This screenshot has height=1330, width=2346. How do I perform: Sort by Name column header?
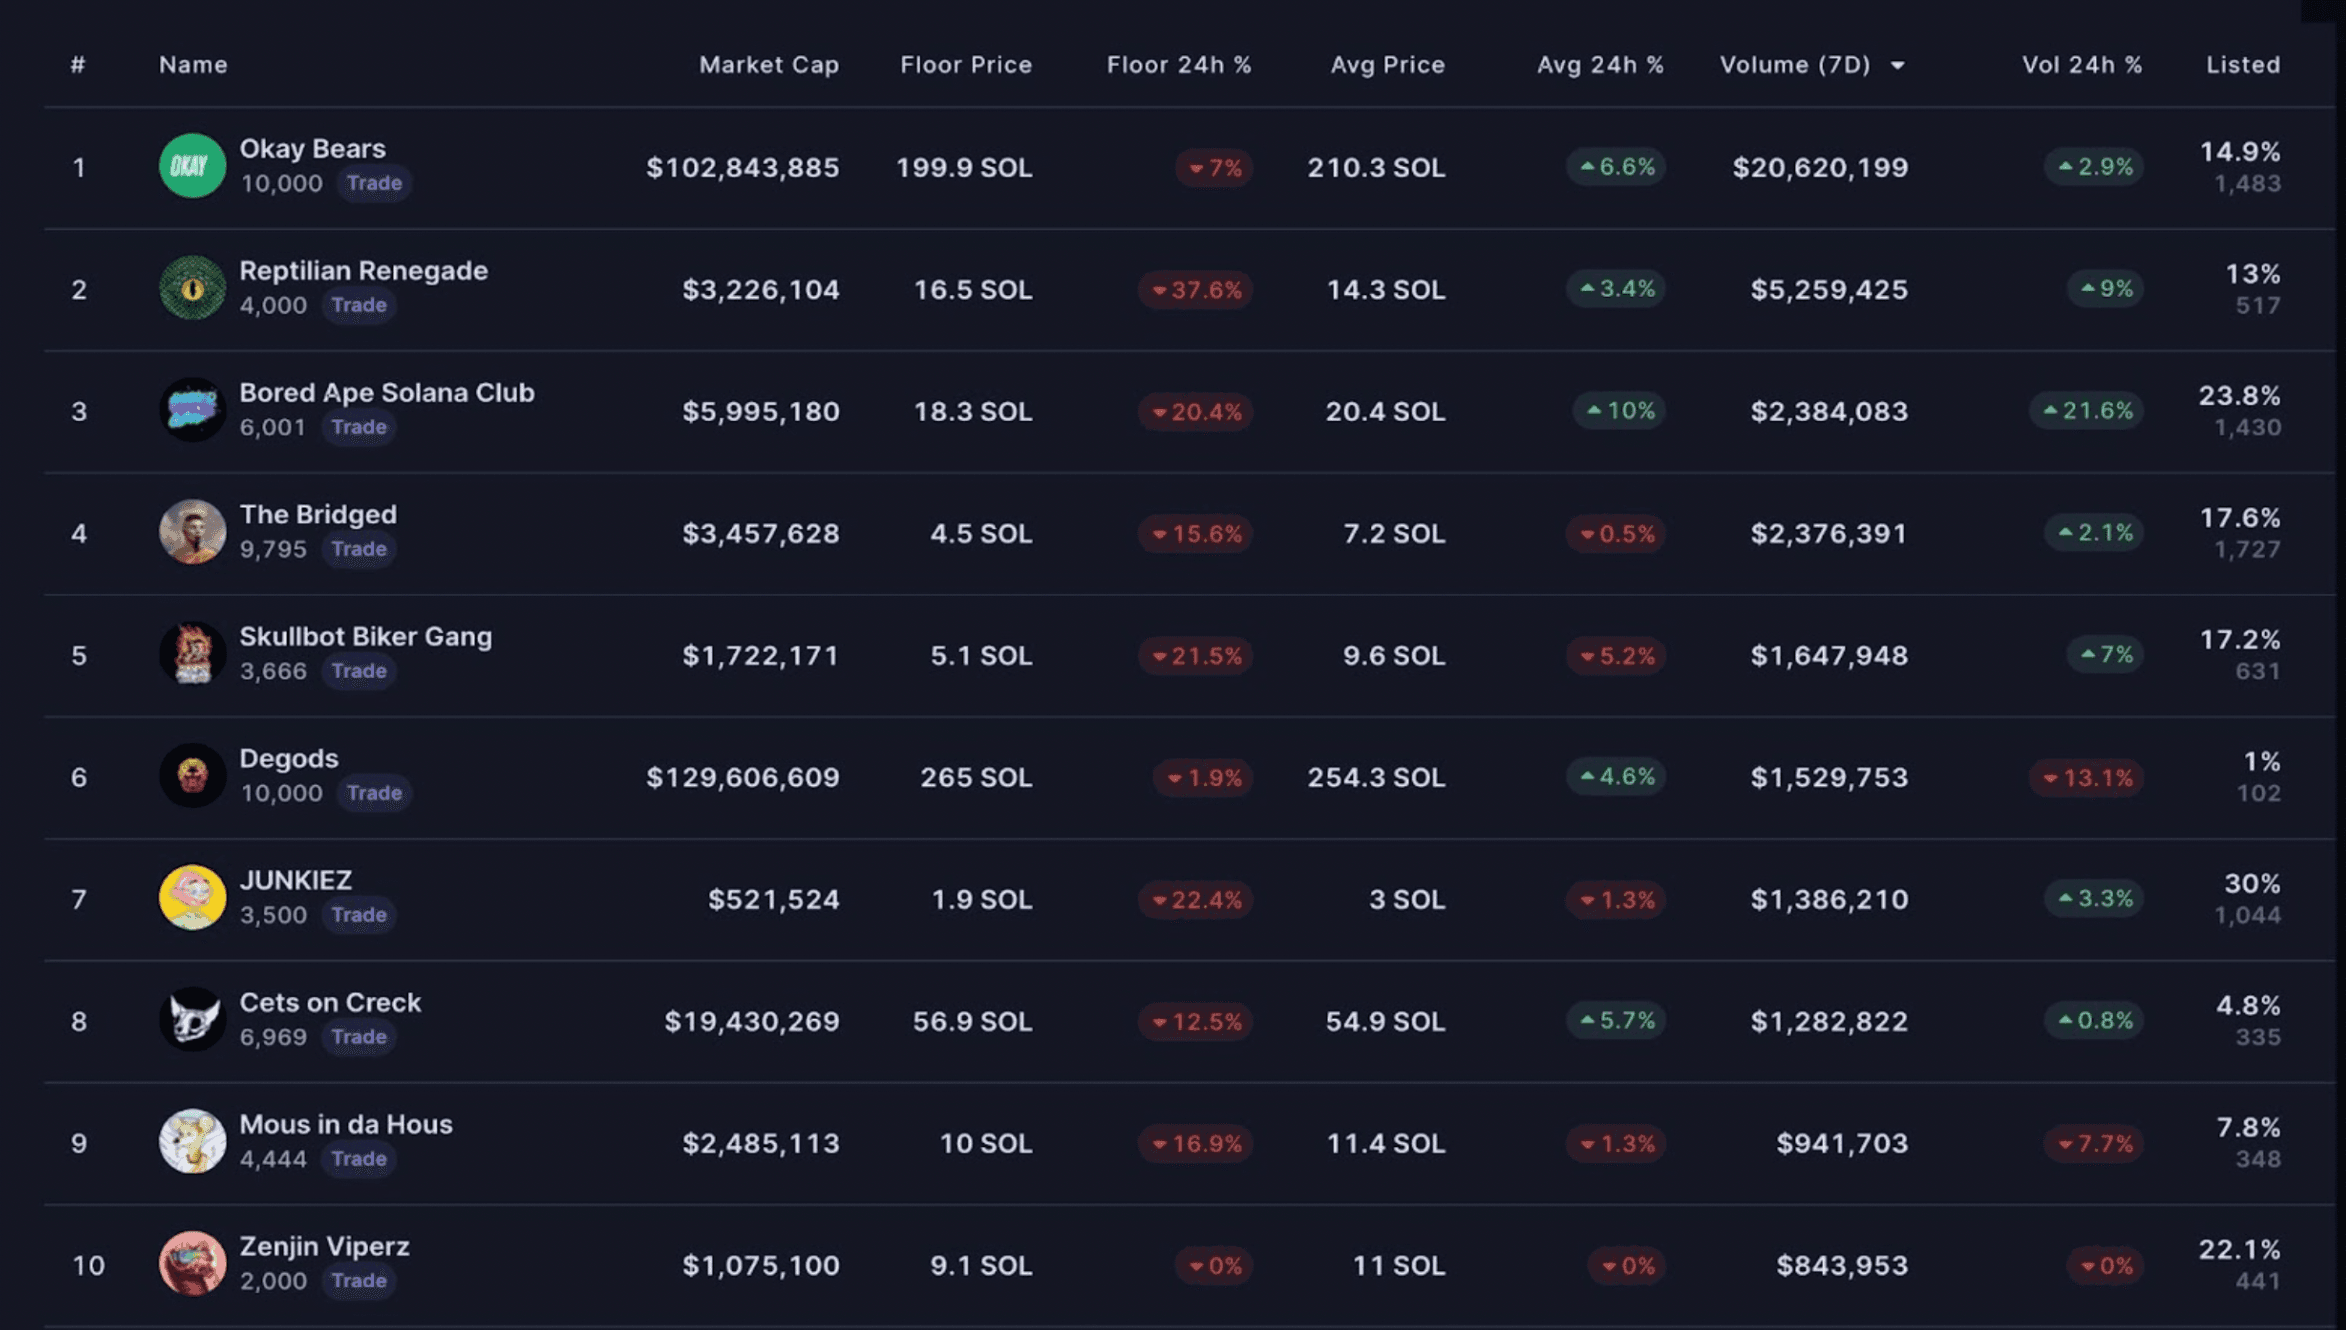click(x=194, y=65)
